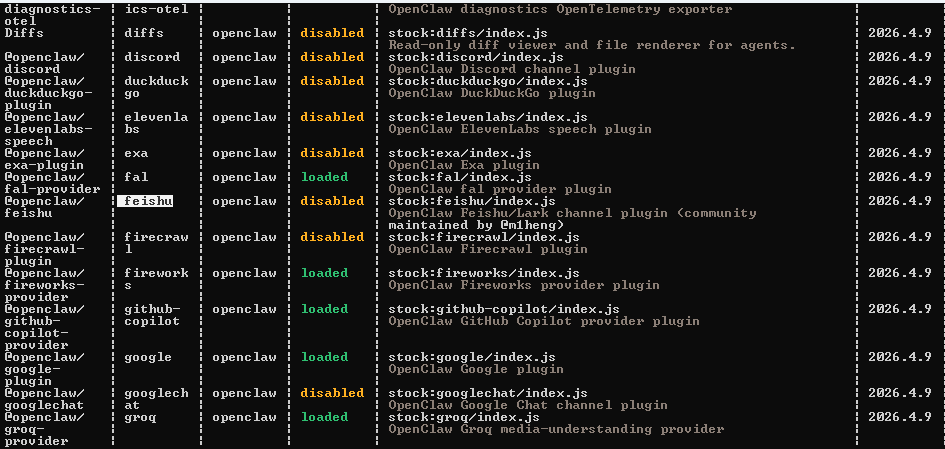Click the OpenClaw Fireworks provider plugin description
The height and width of the screenshot is (449, 945).
tap(523, 285)
